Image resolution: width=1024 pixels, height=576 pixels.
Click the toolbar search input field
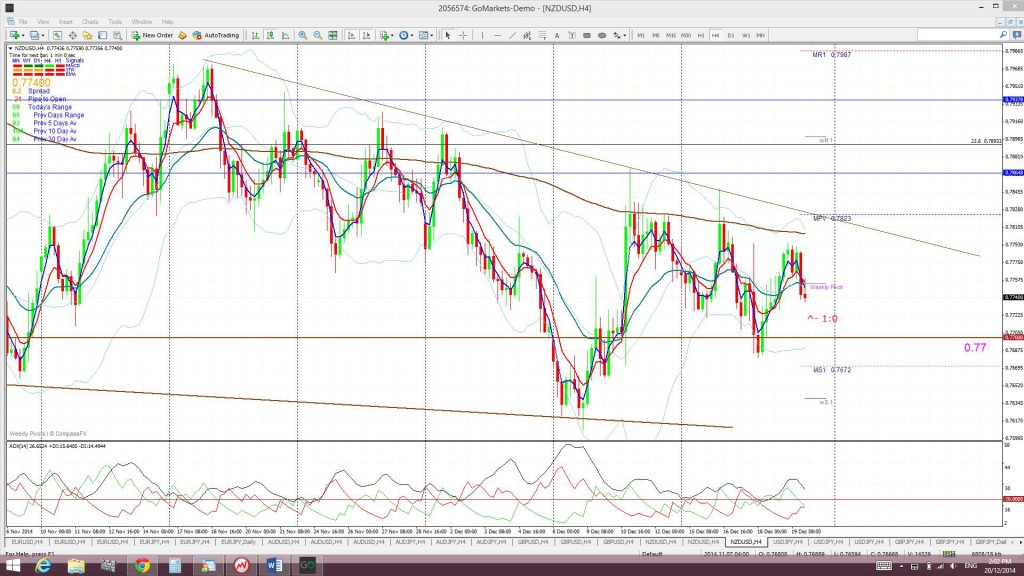(957, 35)
